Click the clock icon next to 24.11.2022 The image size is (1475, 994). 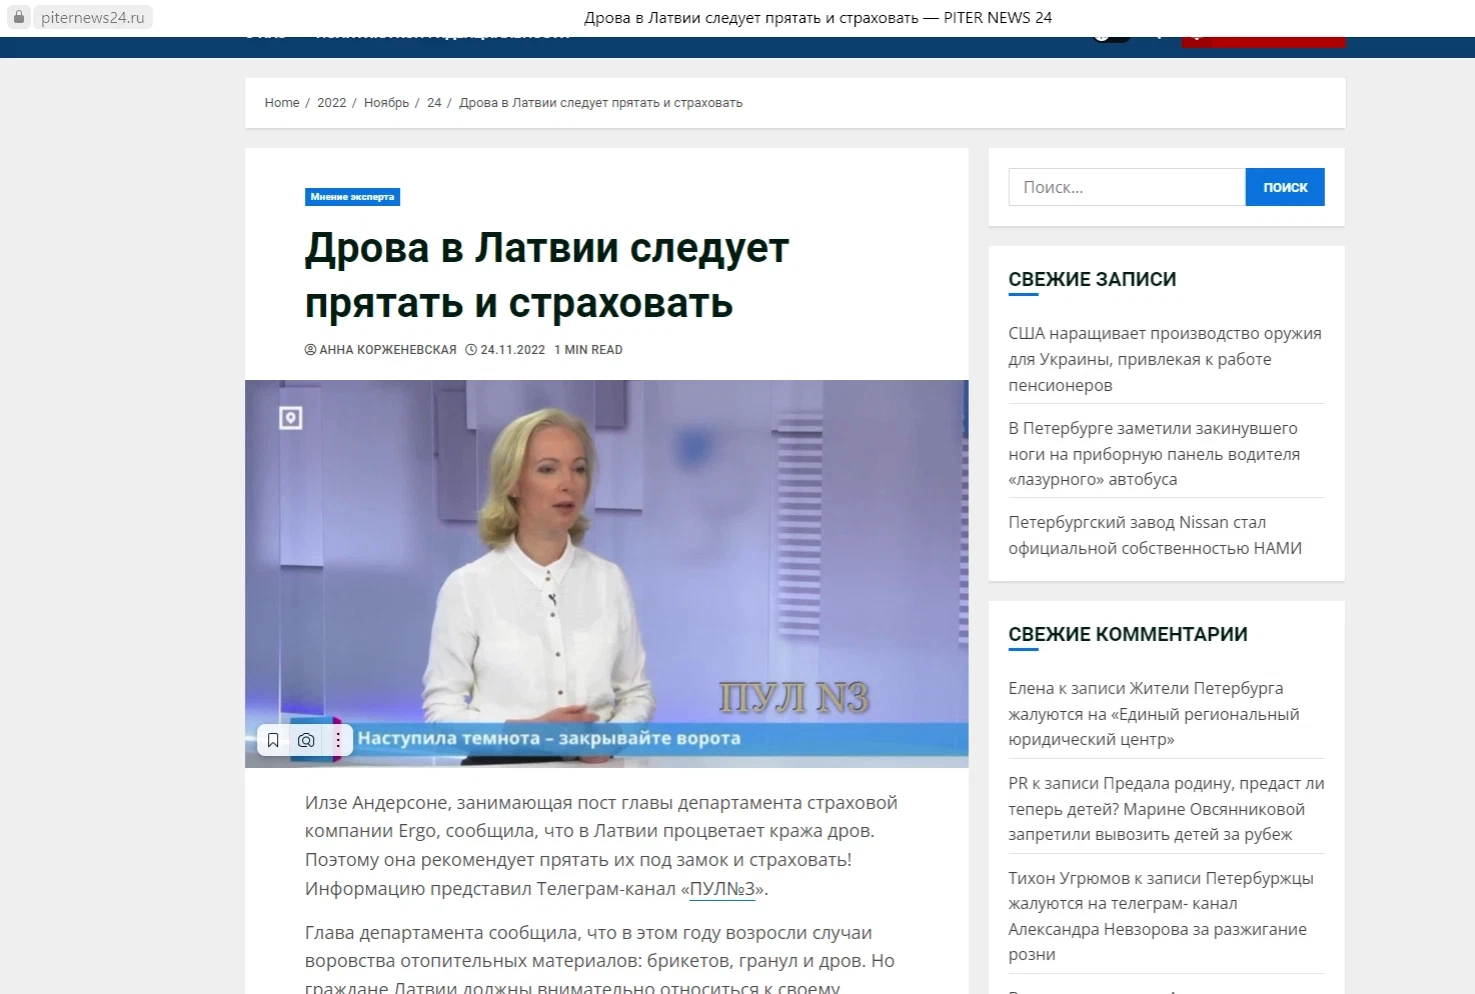coord(471,350)
